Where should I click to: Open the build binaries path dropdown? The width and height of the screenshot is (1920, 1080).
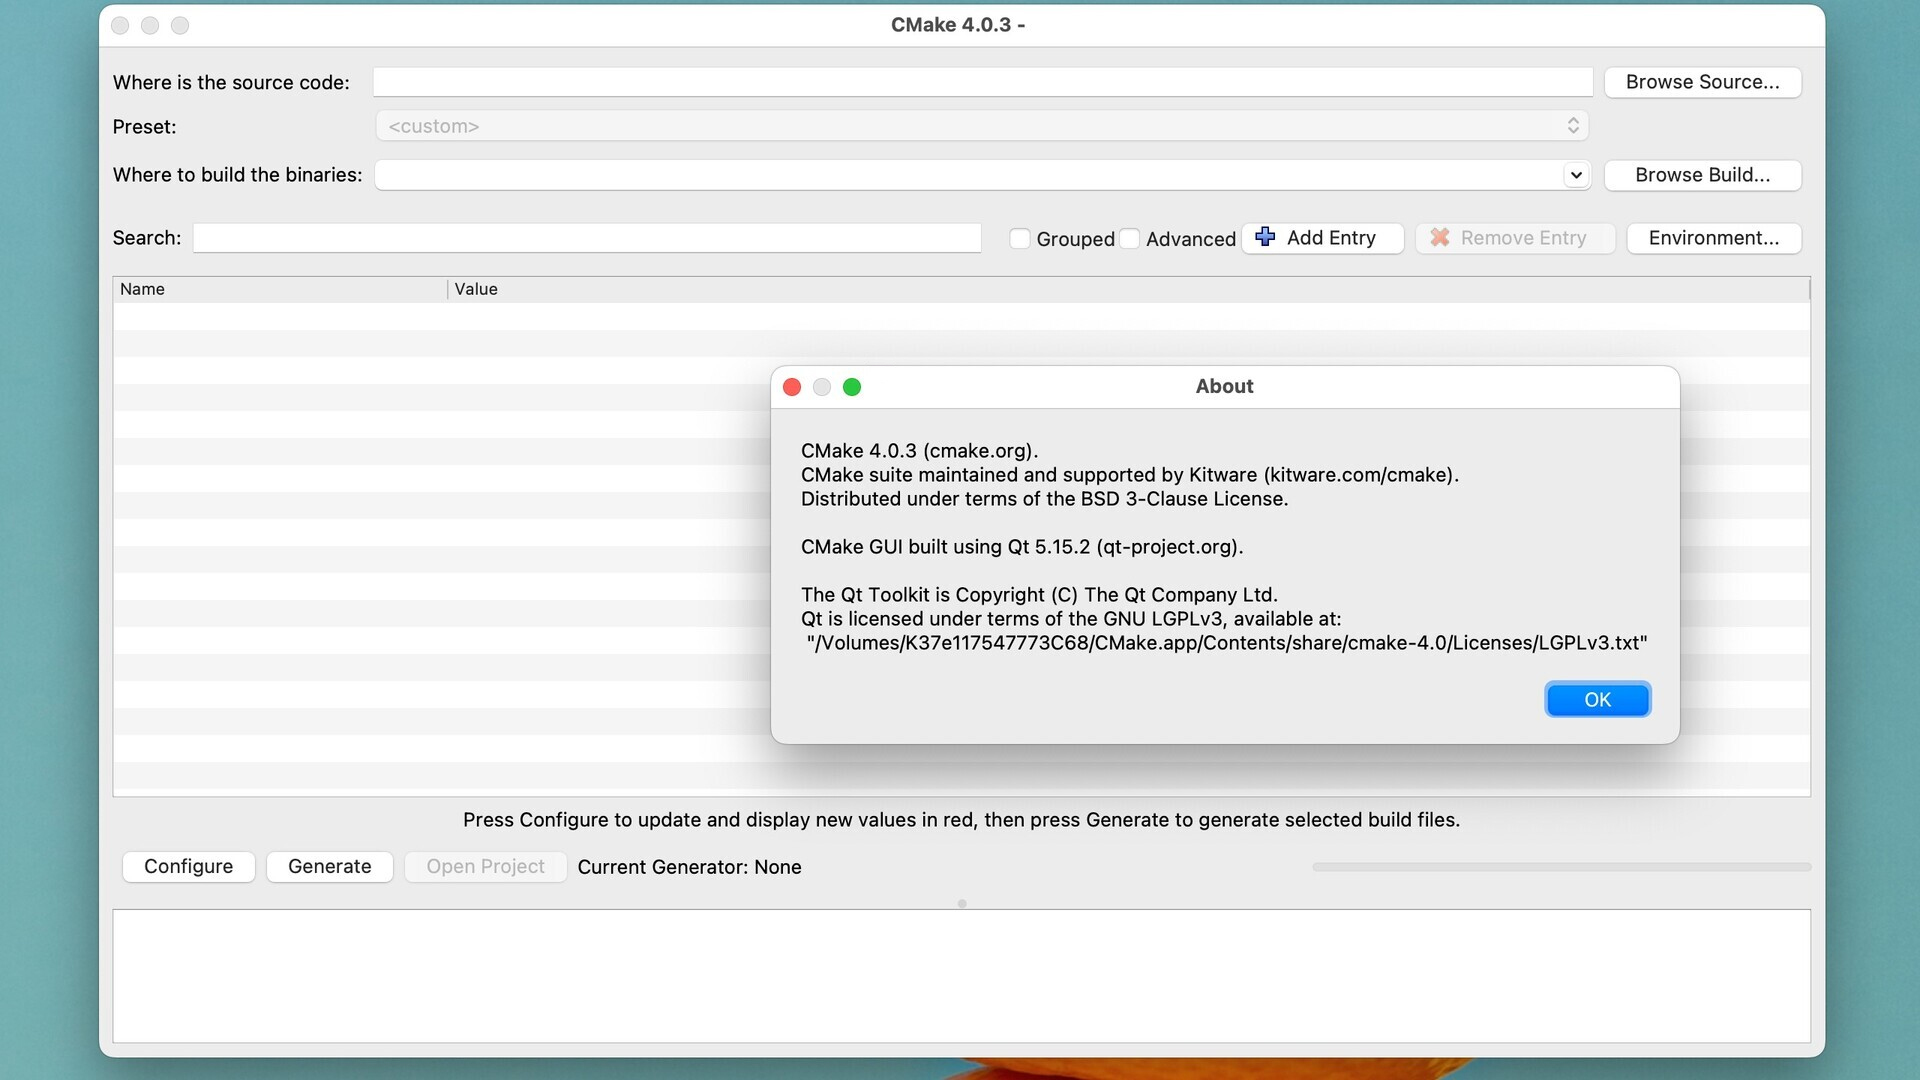pos(1576,174)
